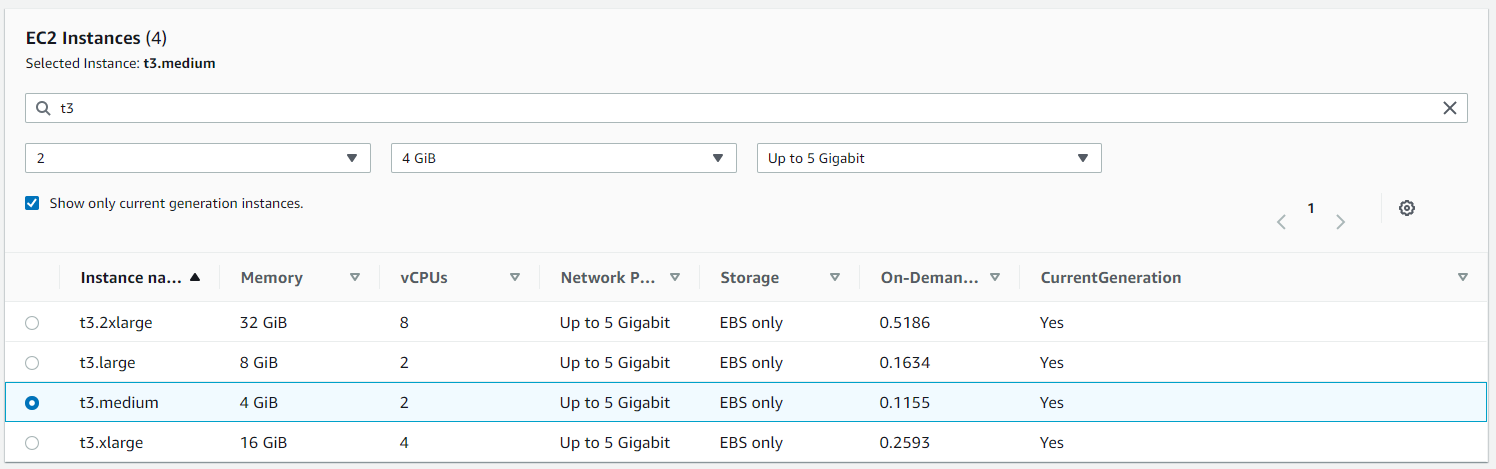Click into the instance search field
Viewport: 1496px width, 469px height.
[740, 109]
